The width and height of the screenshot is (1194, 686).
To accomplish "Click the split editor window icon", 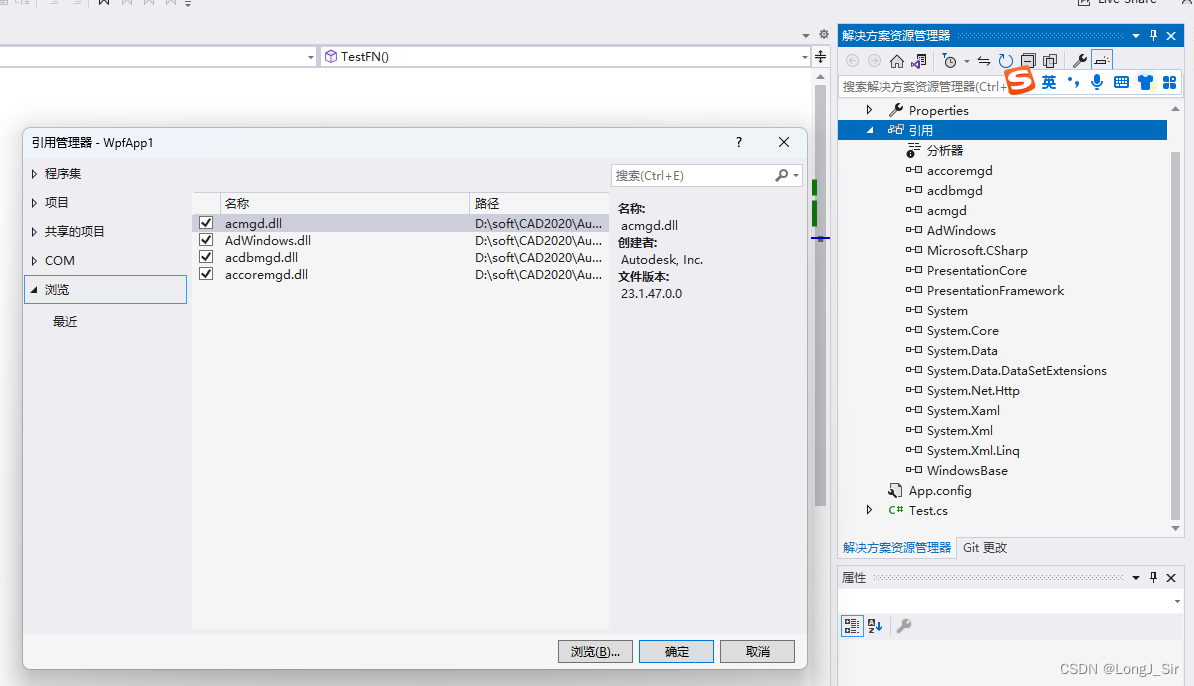I will 820,56.
